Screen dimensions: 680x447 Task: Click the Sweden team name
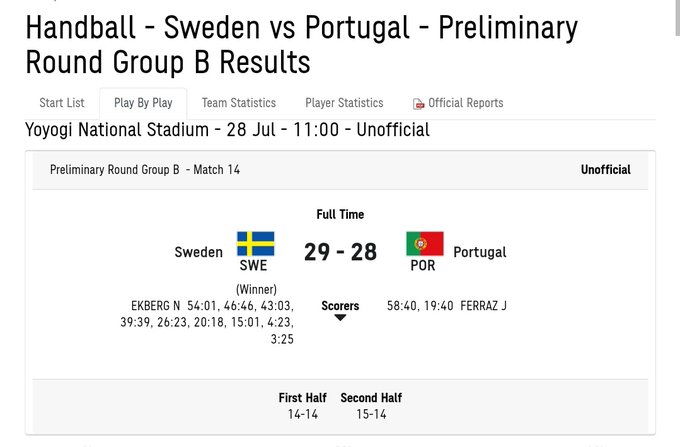[x=199, y=252]
